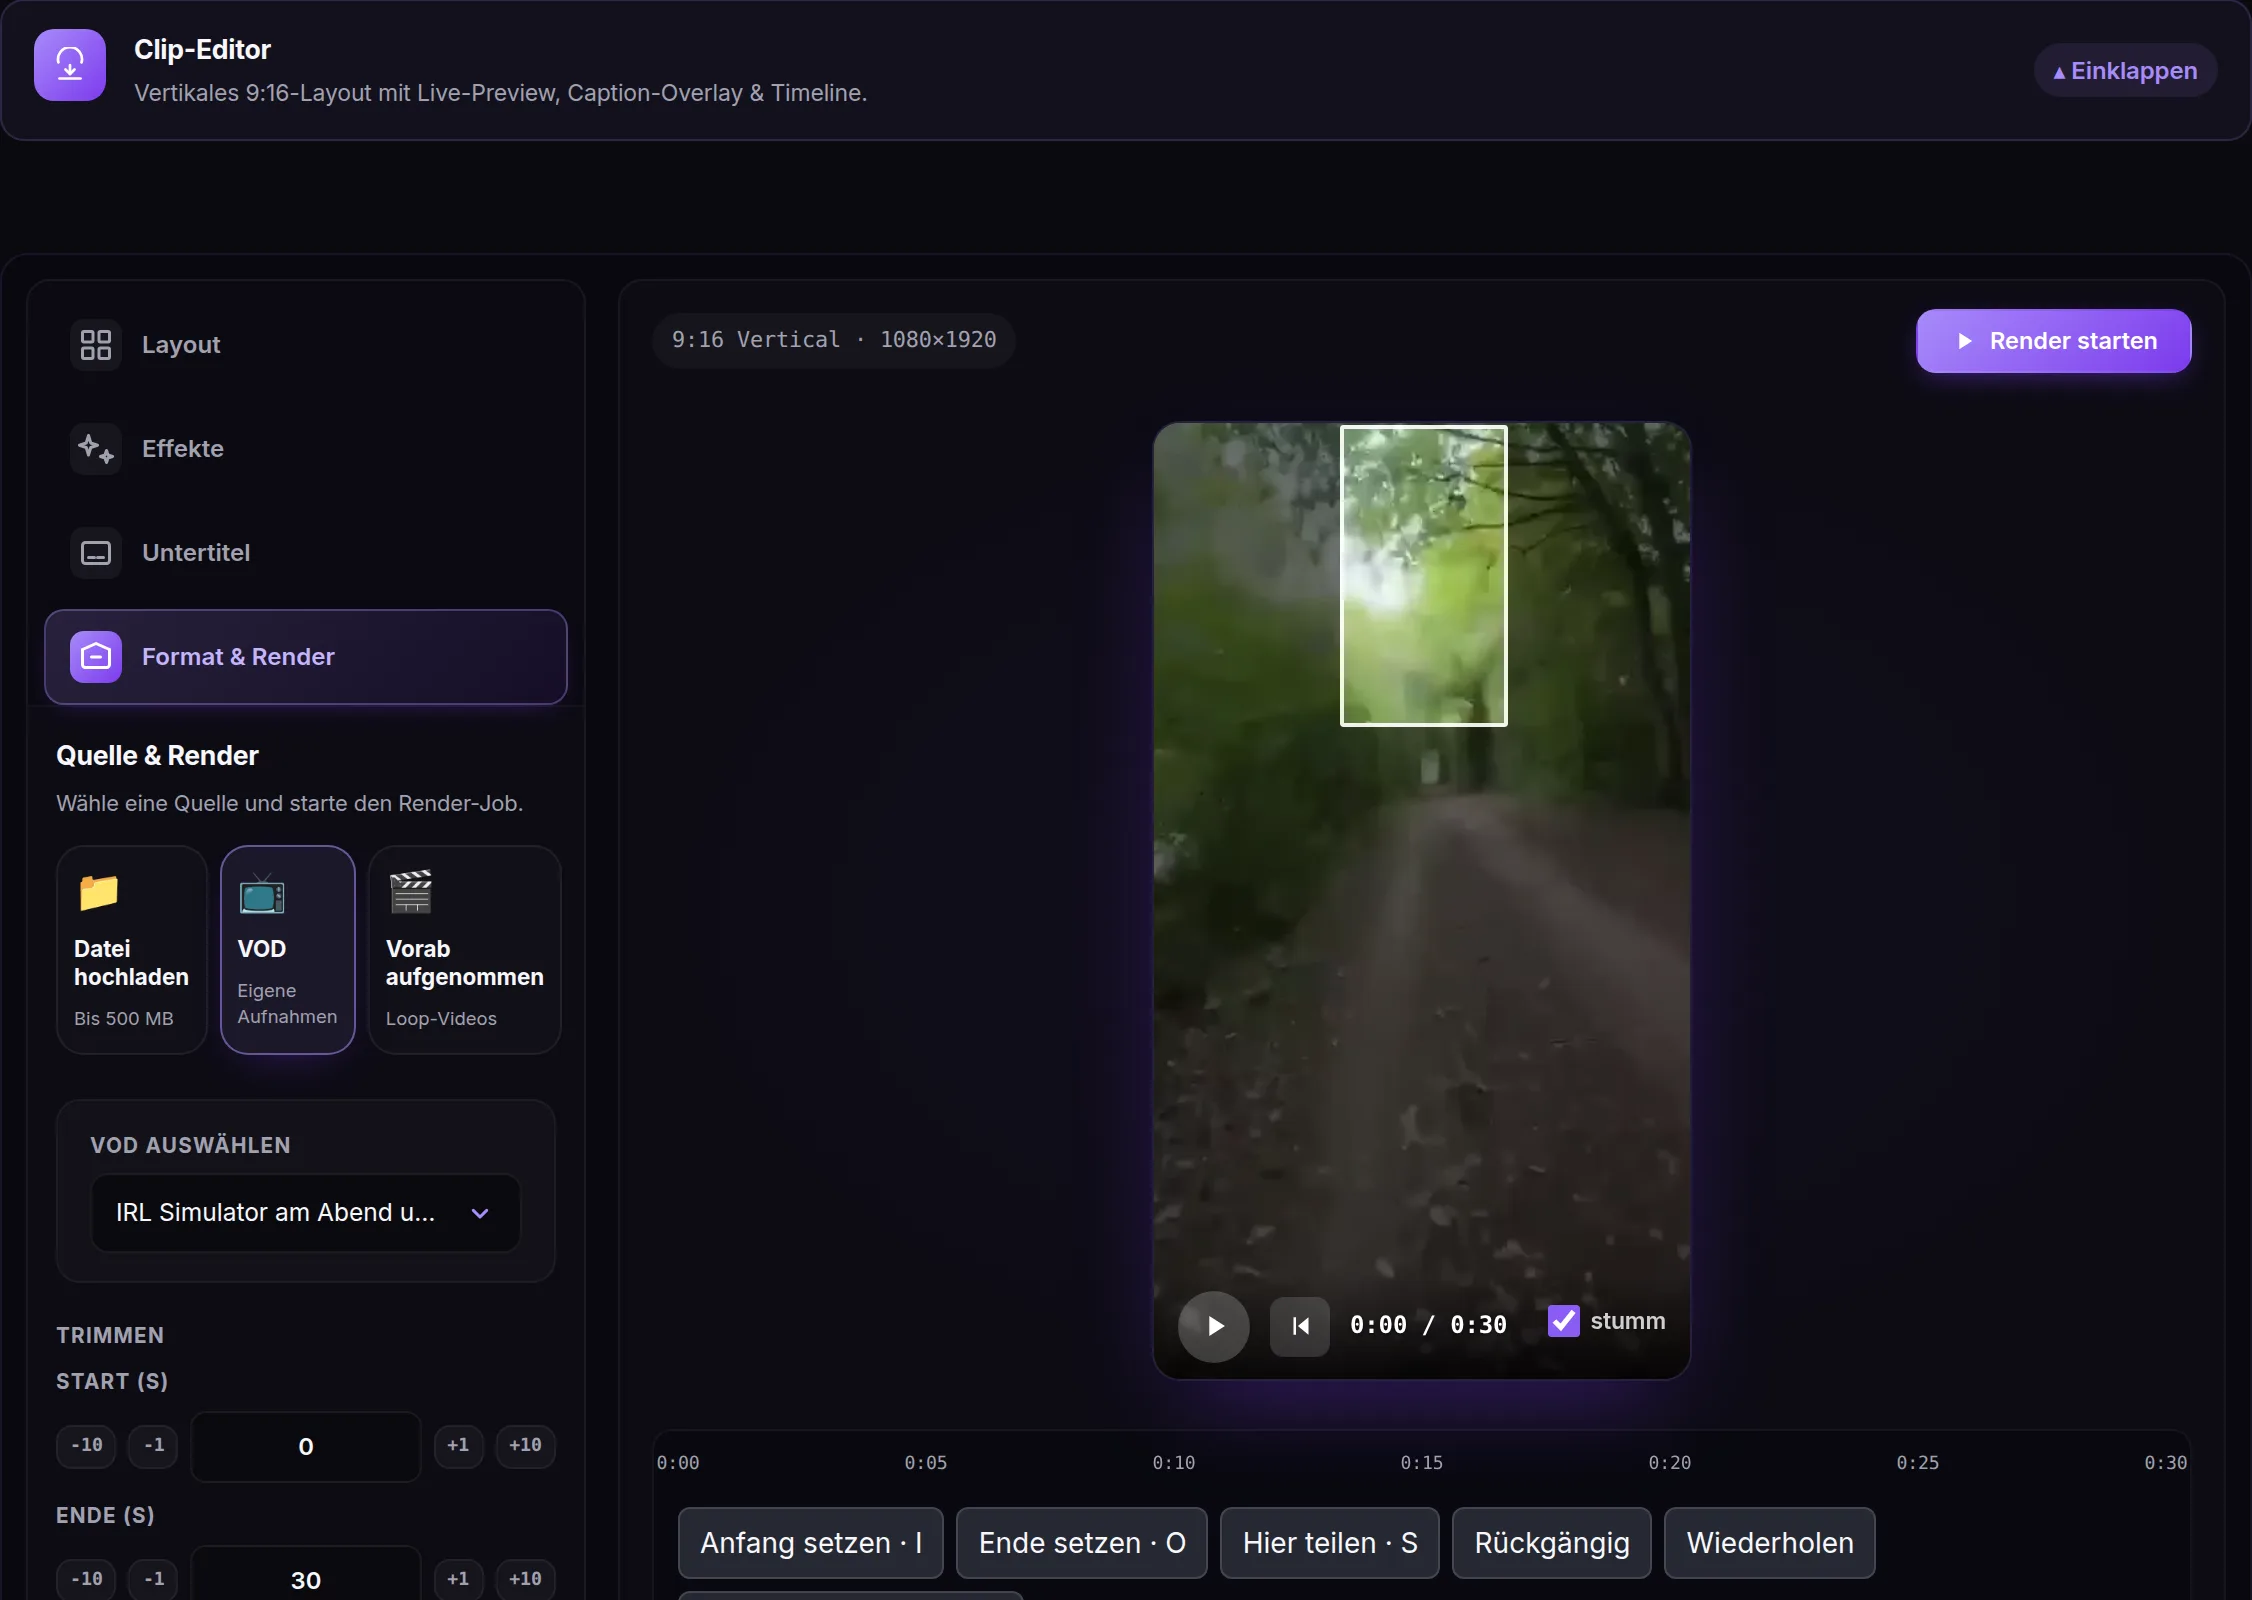Click Hier teilen · S button
The image size is (2252, 1600).
[x=1330, y=1543]
